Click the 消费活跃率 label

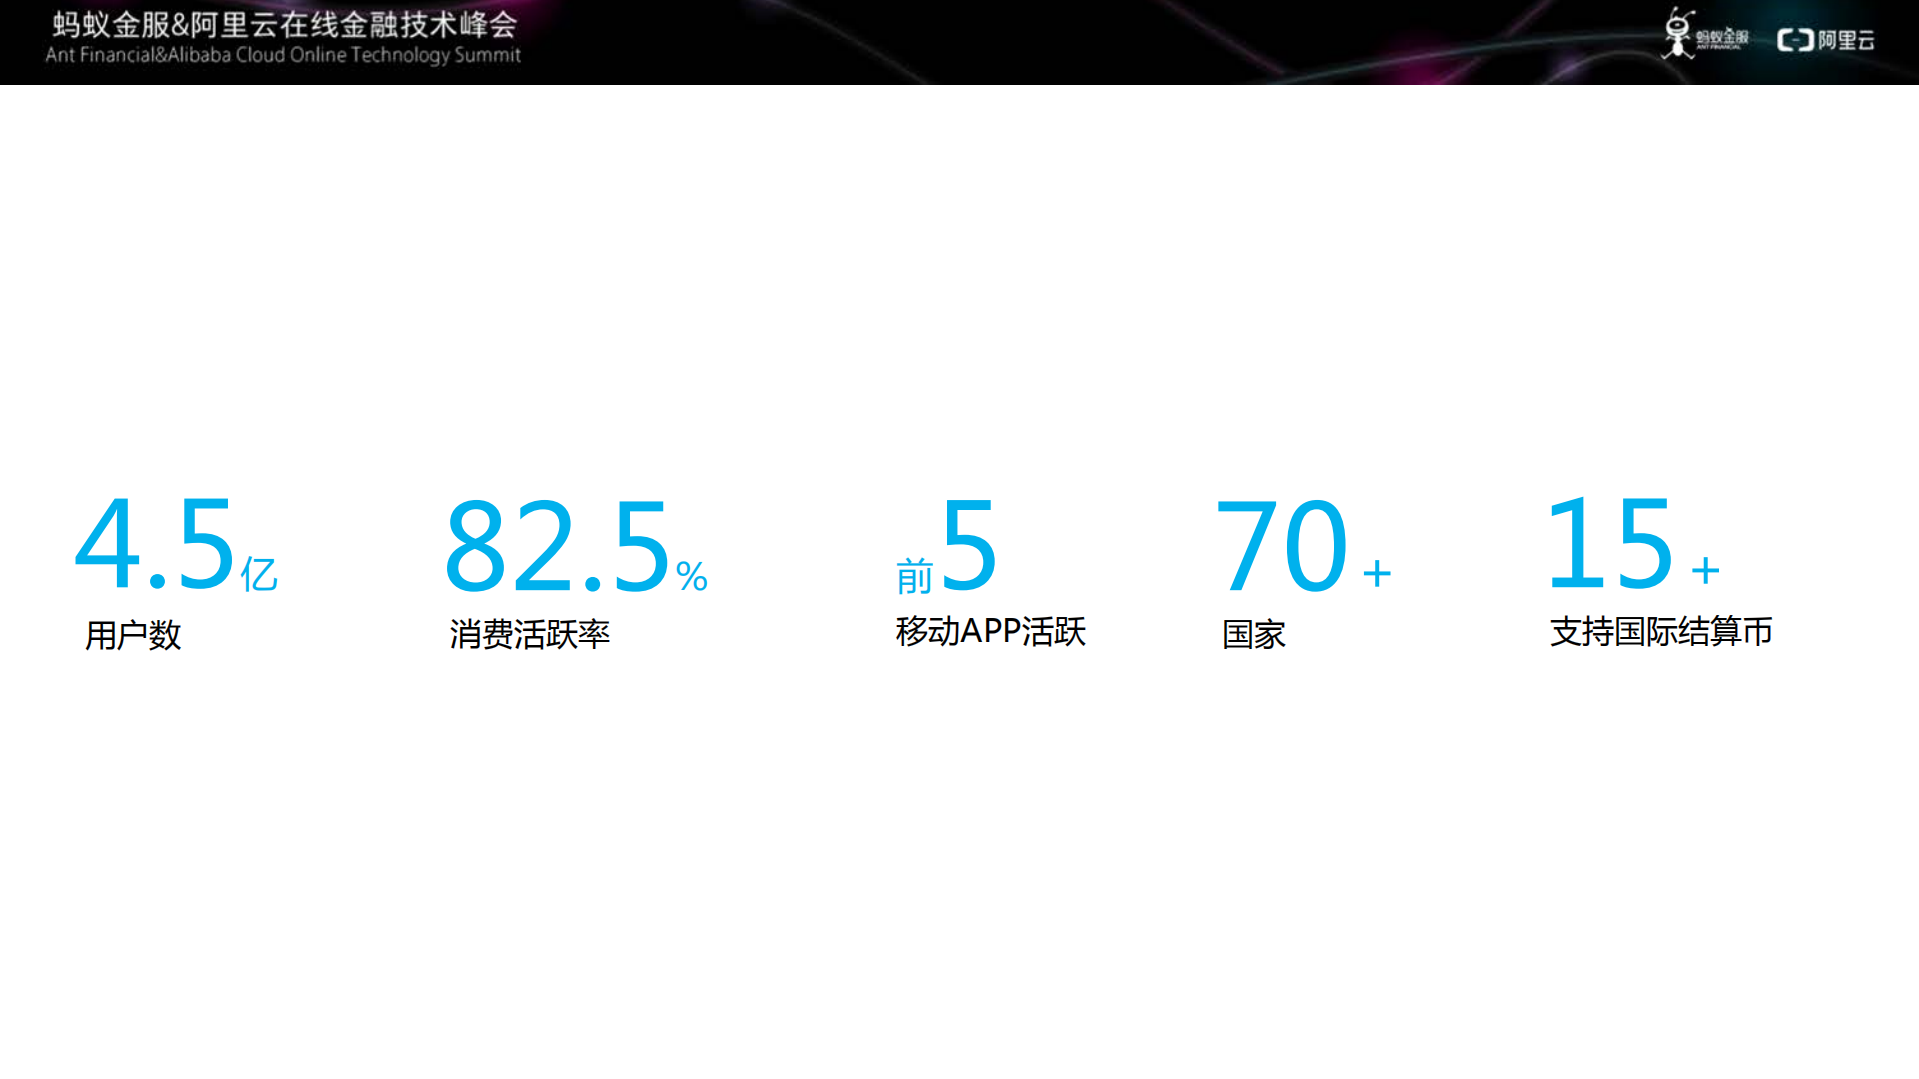tap(529, 634)
